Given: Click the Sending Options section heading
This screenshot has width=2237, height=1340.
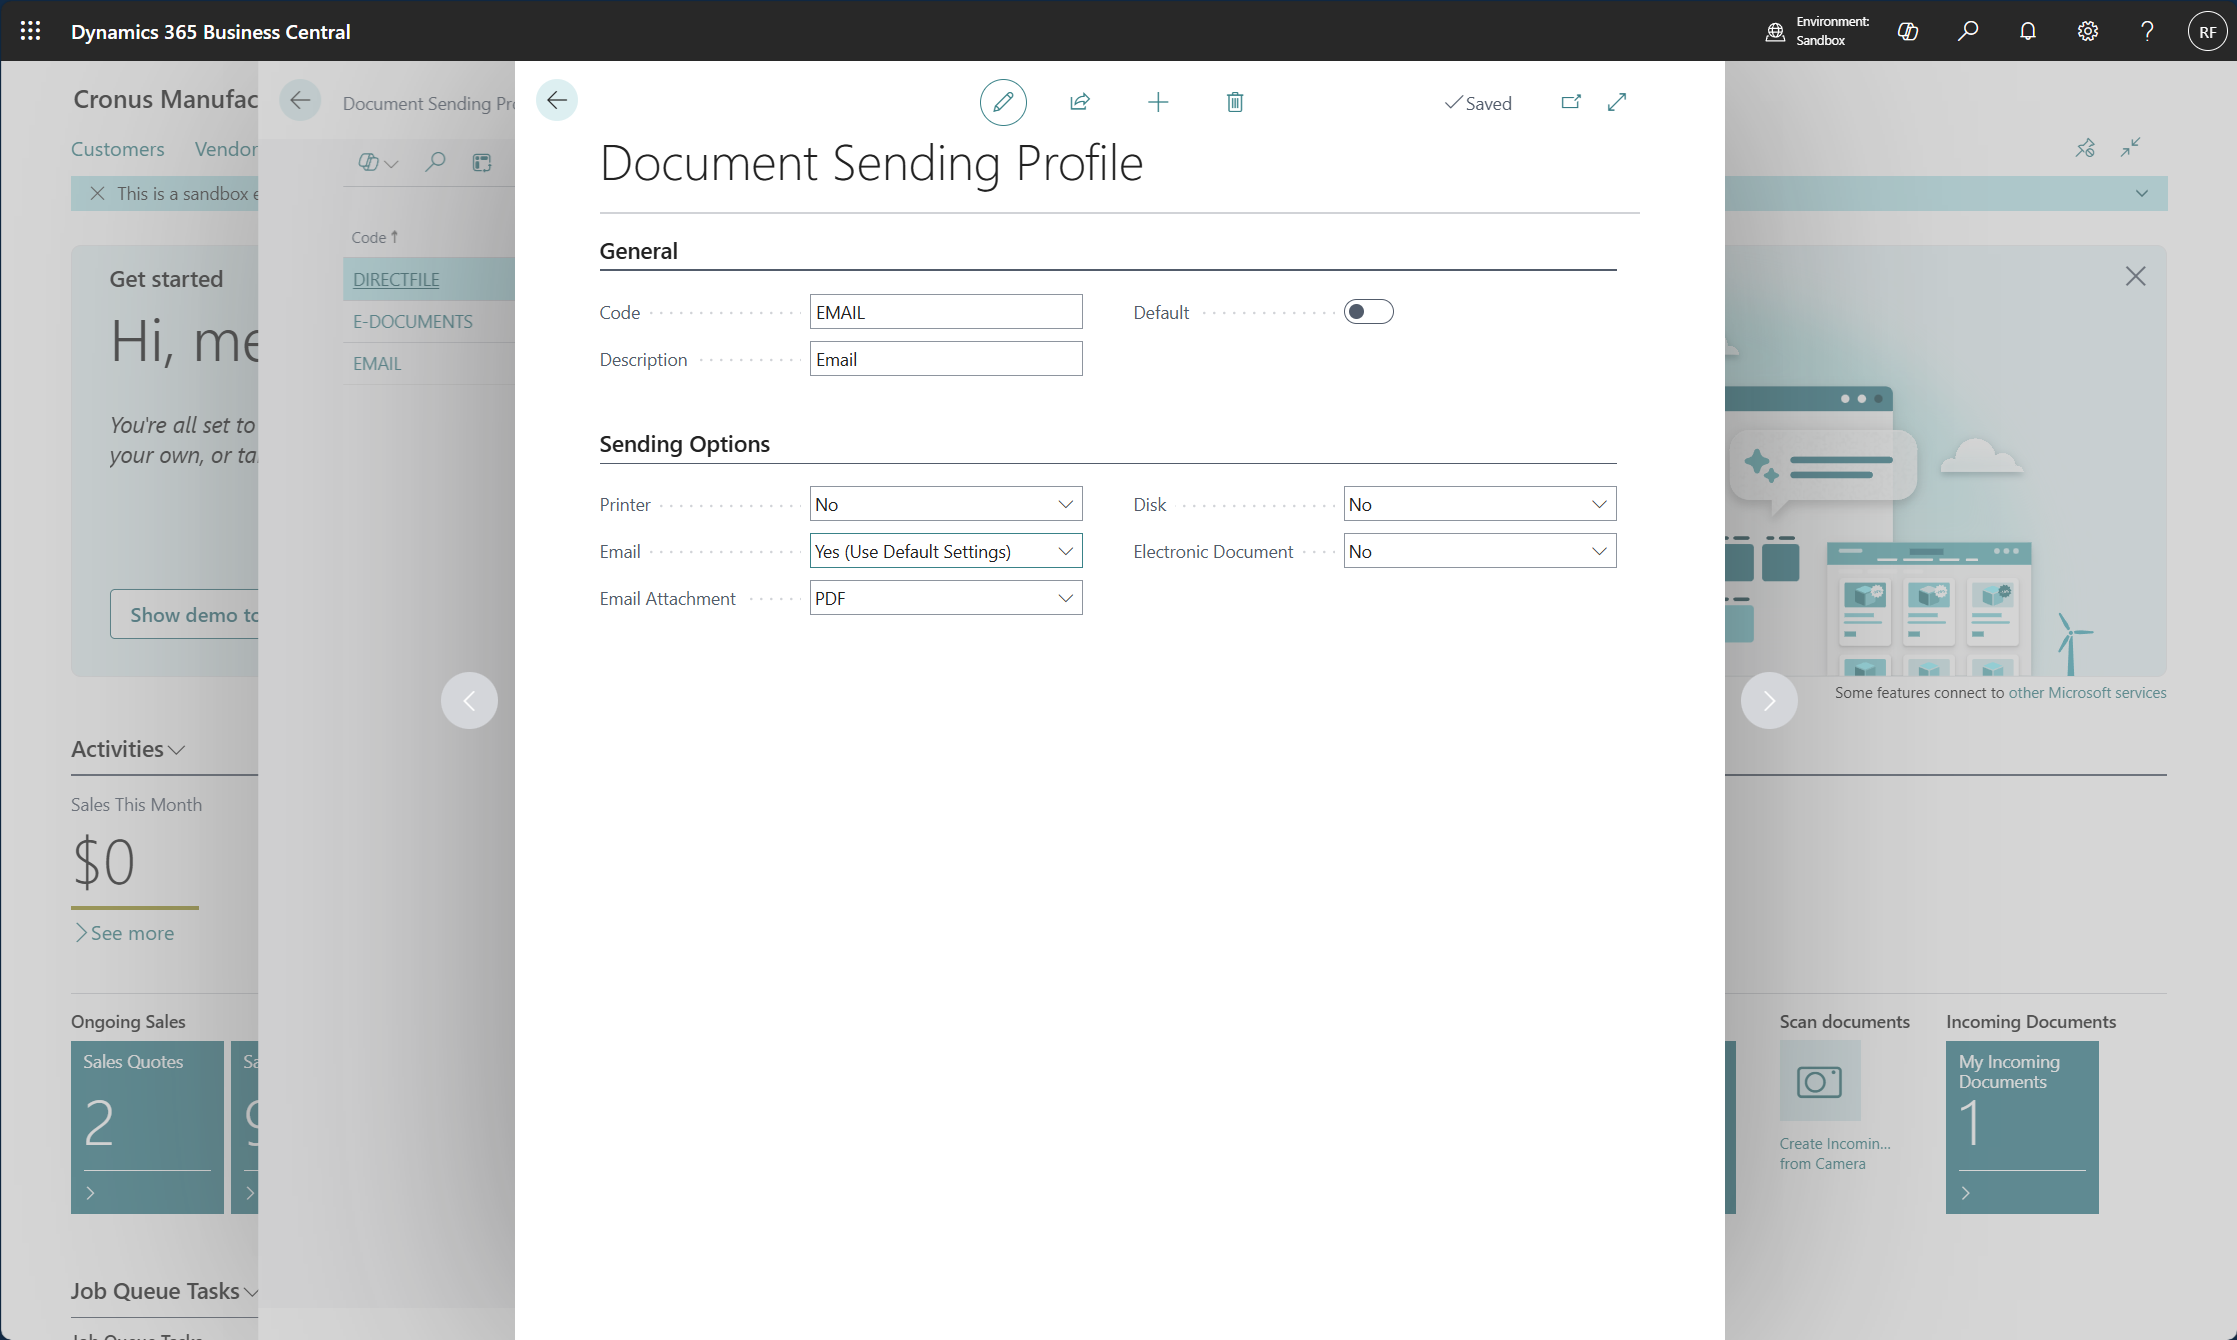Looking at the screenshot, I should pos(684,444).
